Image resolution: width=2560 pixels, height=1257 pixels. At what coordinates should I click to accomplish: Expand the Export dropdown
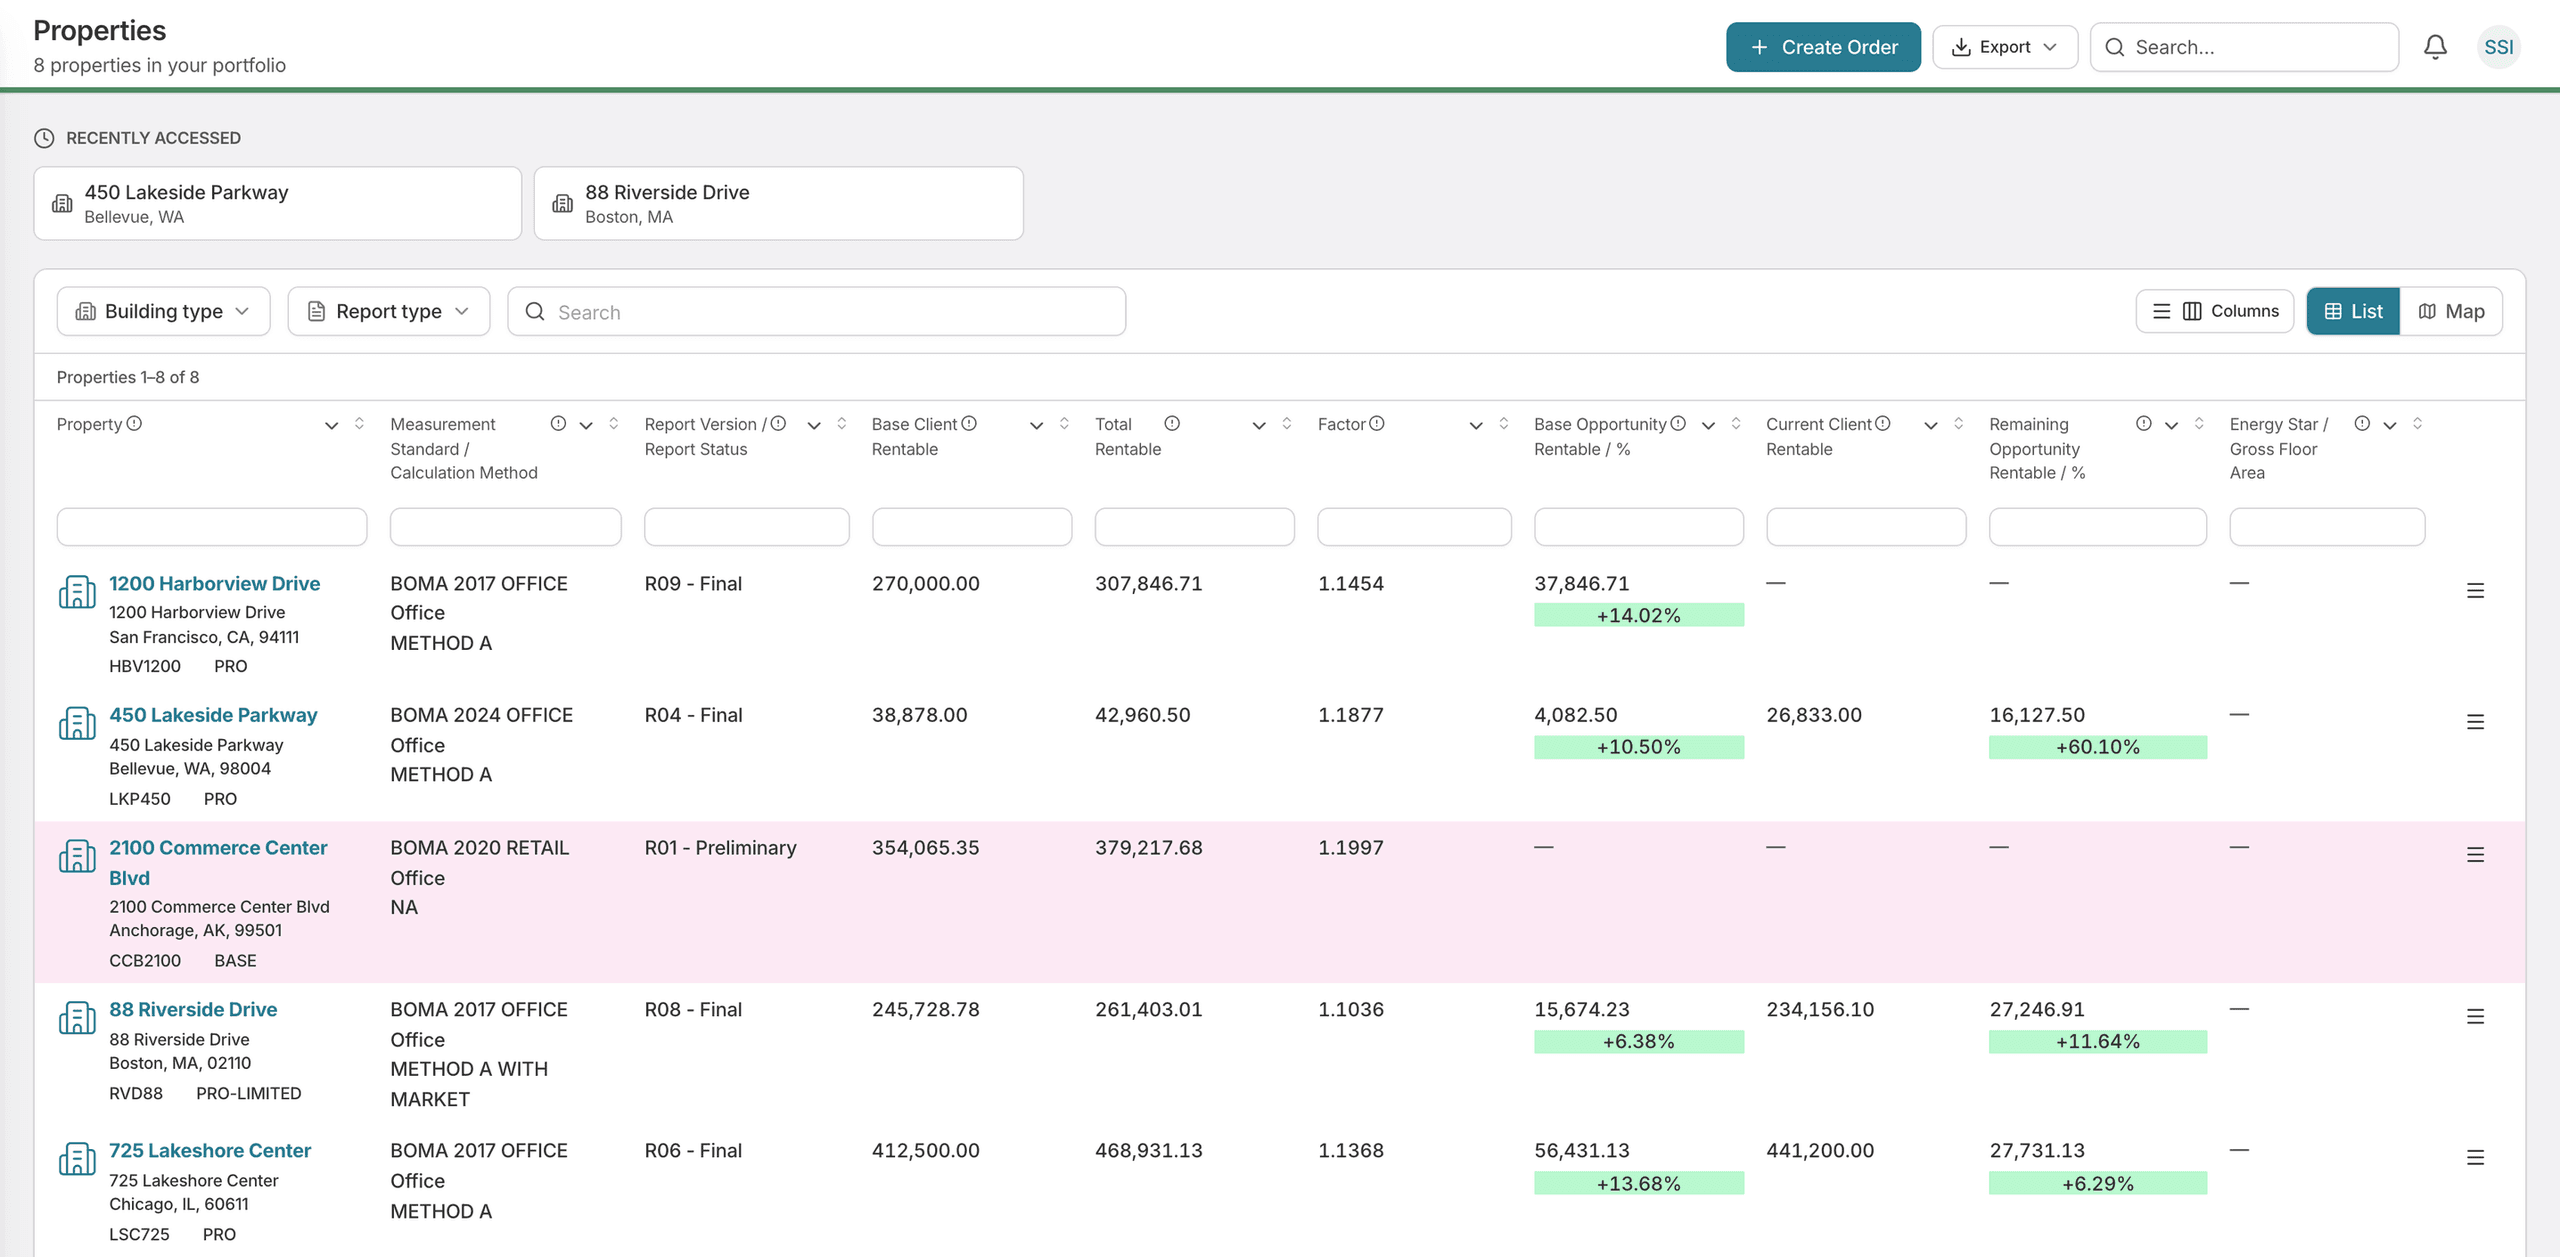[2005, 47]
